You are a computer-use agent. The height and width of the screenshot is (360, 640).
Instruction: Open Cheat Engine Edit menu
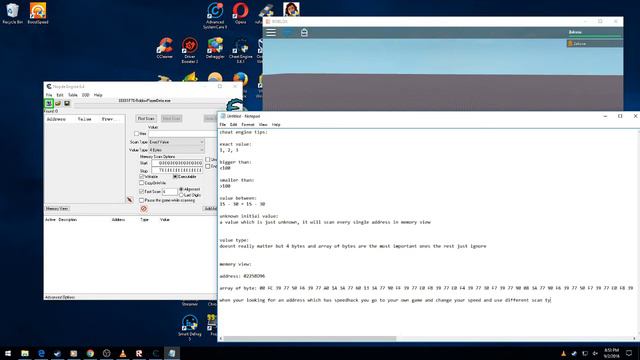[60, 95]
